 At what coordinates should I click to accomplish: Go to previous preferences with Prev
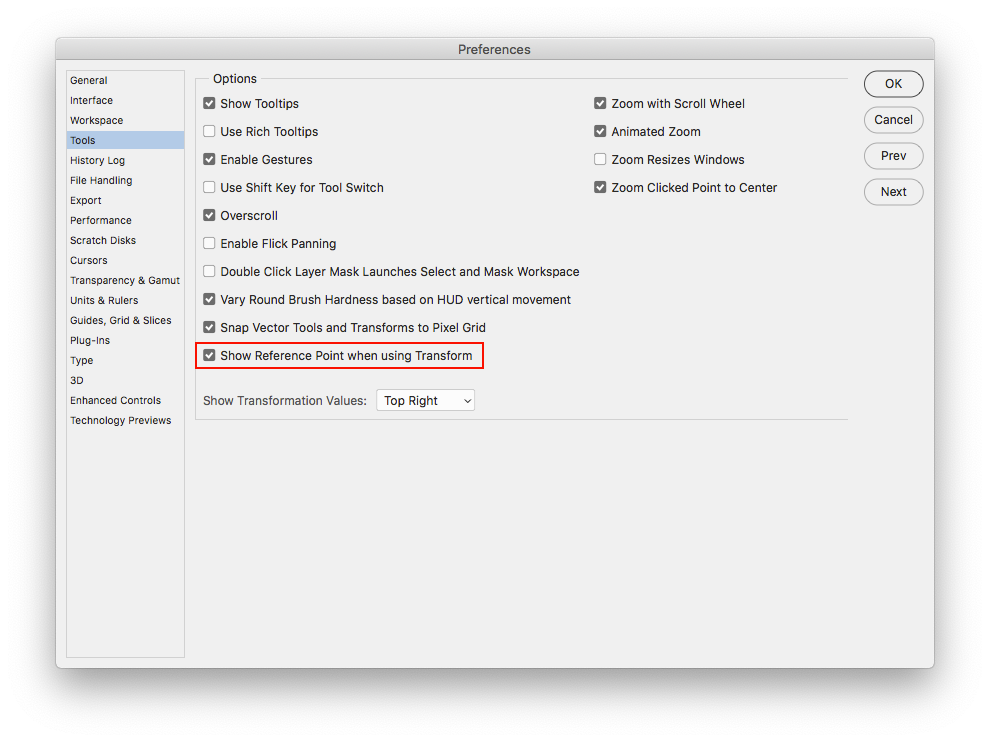[893, 156]
